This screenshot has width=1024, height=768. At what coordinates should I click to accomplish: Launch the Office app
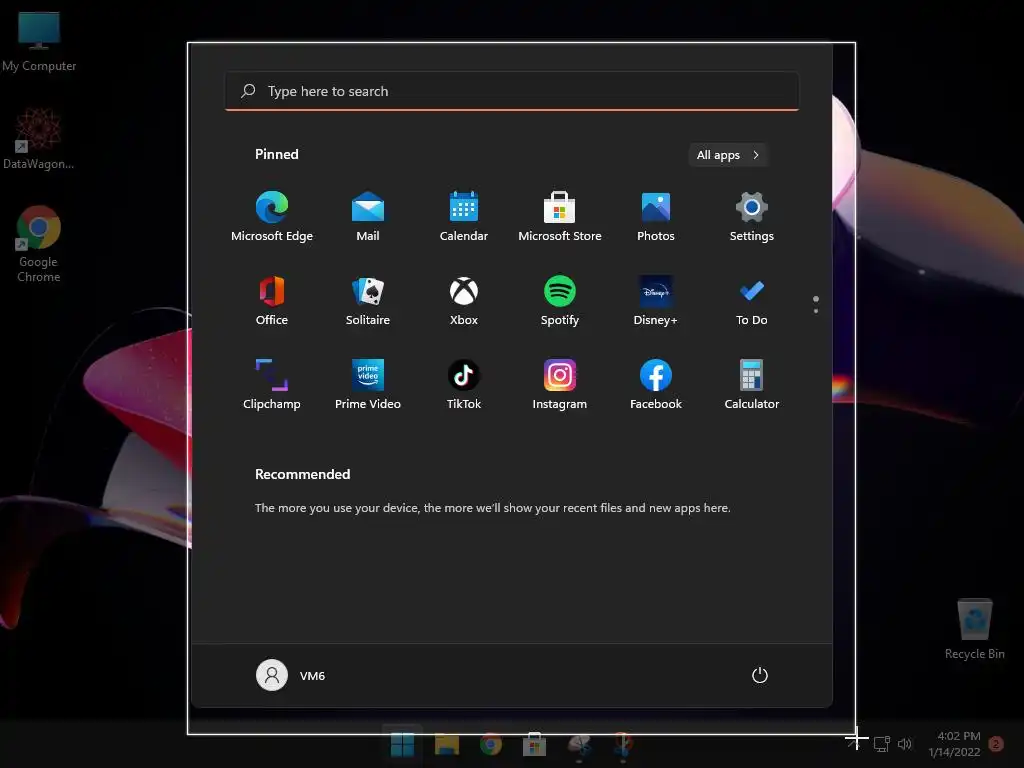[272, 300]
